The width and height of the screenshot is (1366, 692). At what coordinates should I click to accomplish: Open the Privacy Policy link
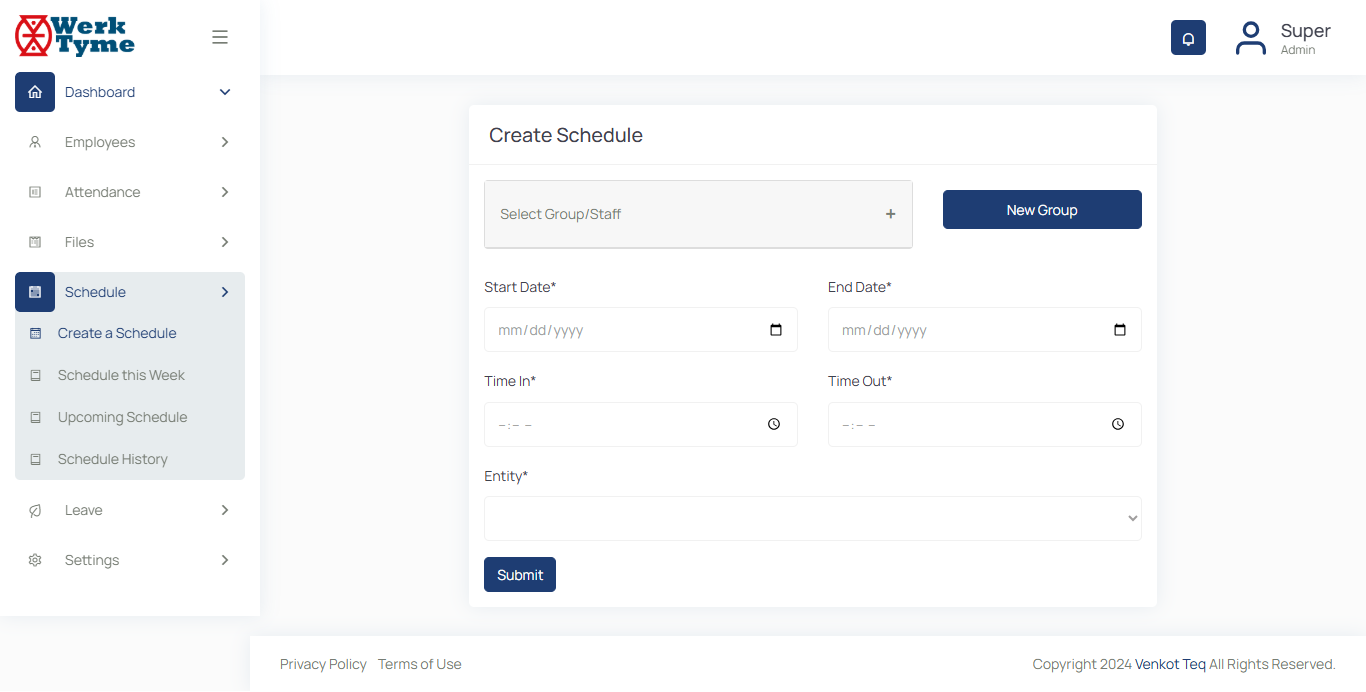tap(323, 664)
